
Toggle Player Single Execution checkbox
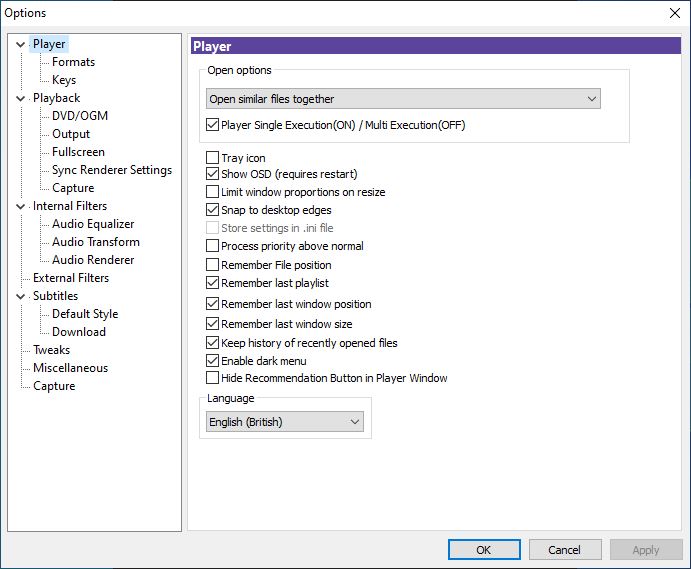tap(212, 125)
